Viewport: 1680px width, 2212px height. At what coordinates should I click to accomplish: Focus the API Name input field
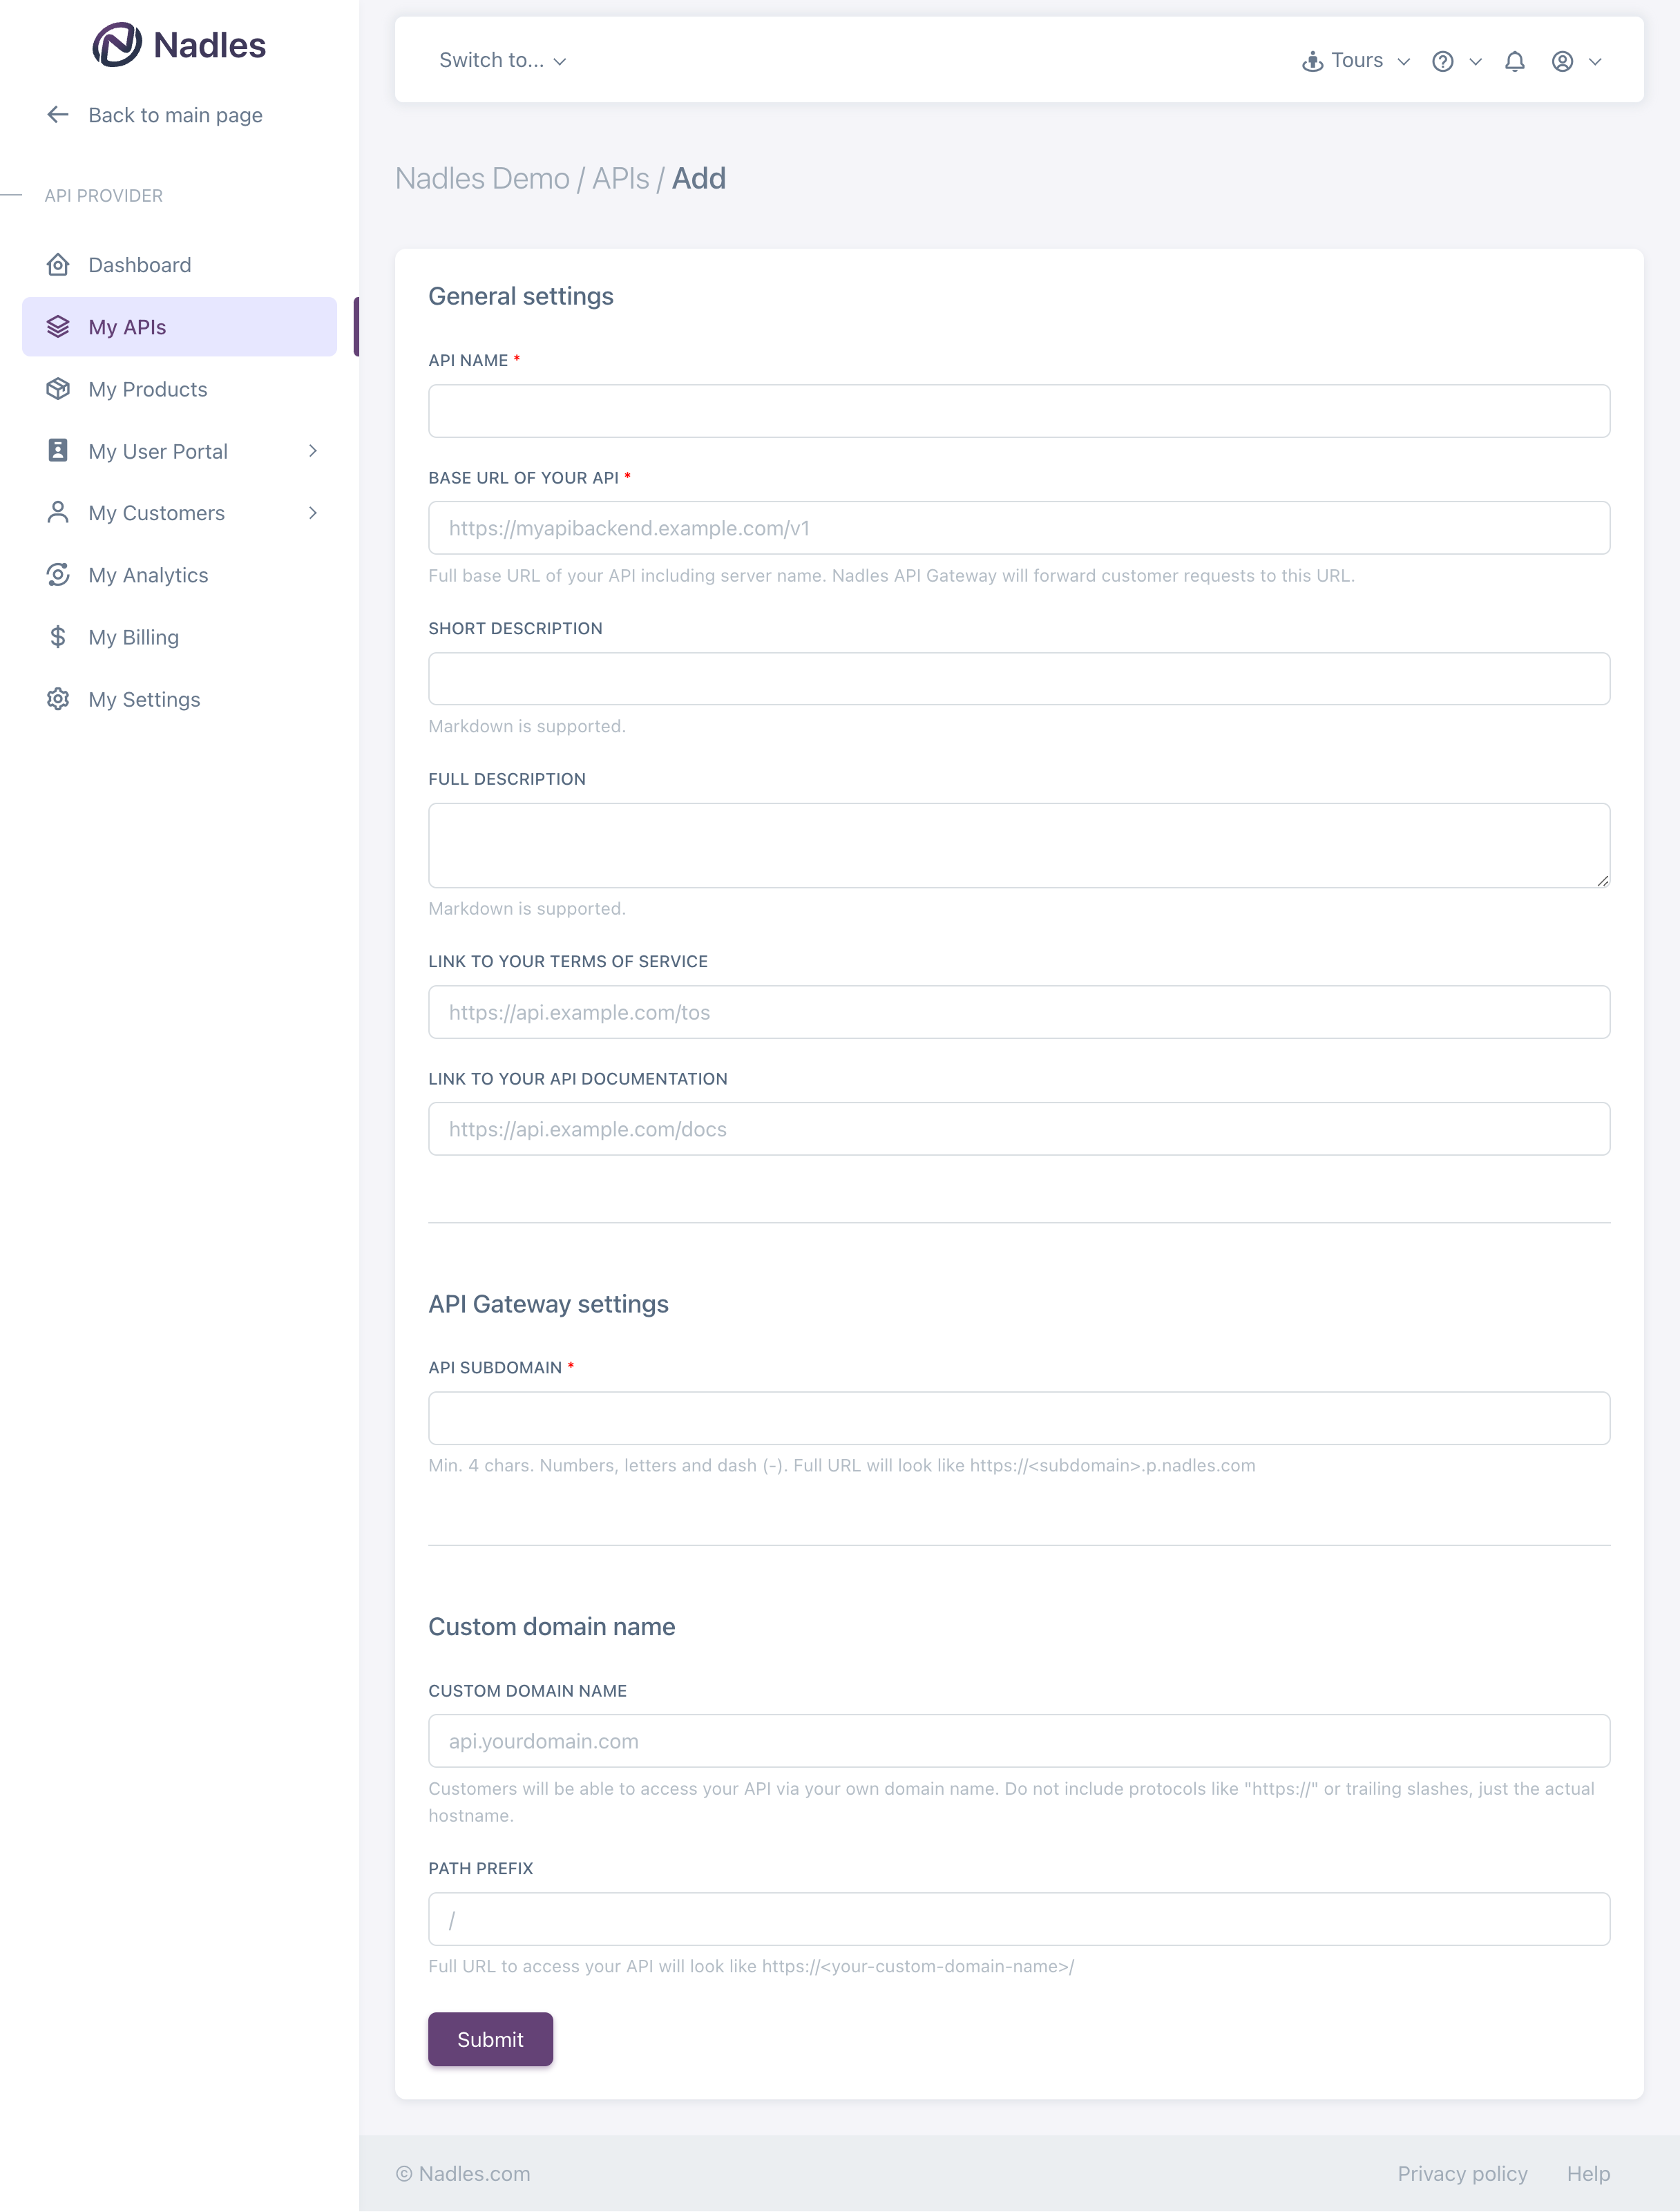point(1018,411)
